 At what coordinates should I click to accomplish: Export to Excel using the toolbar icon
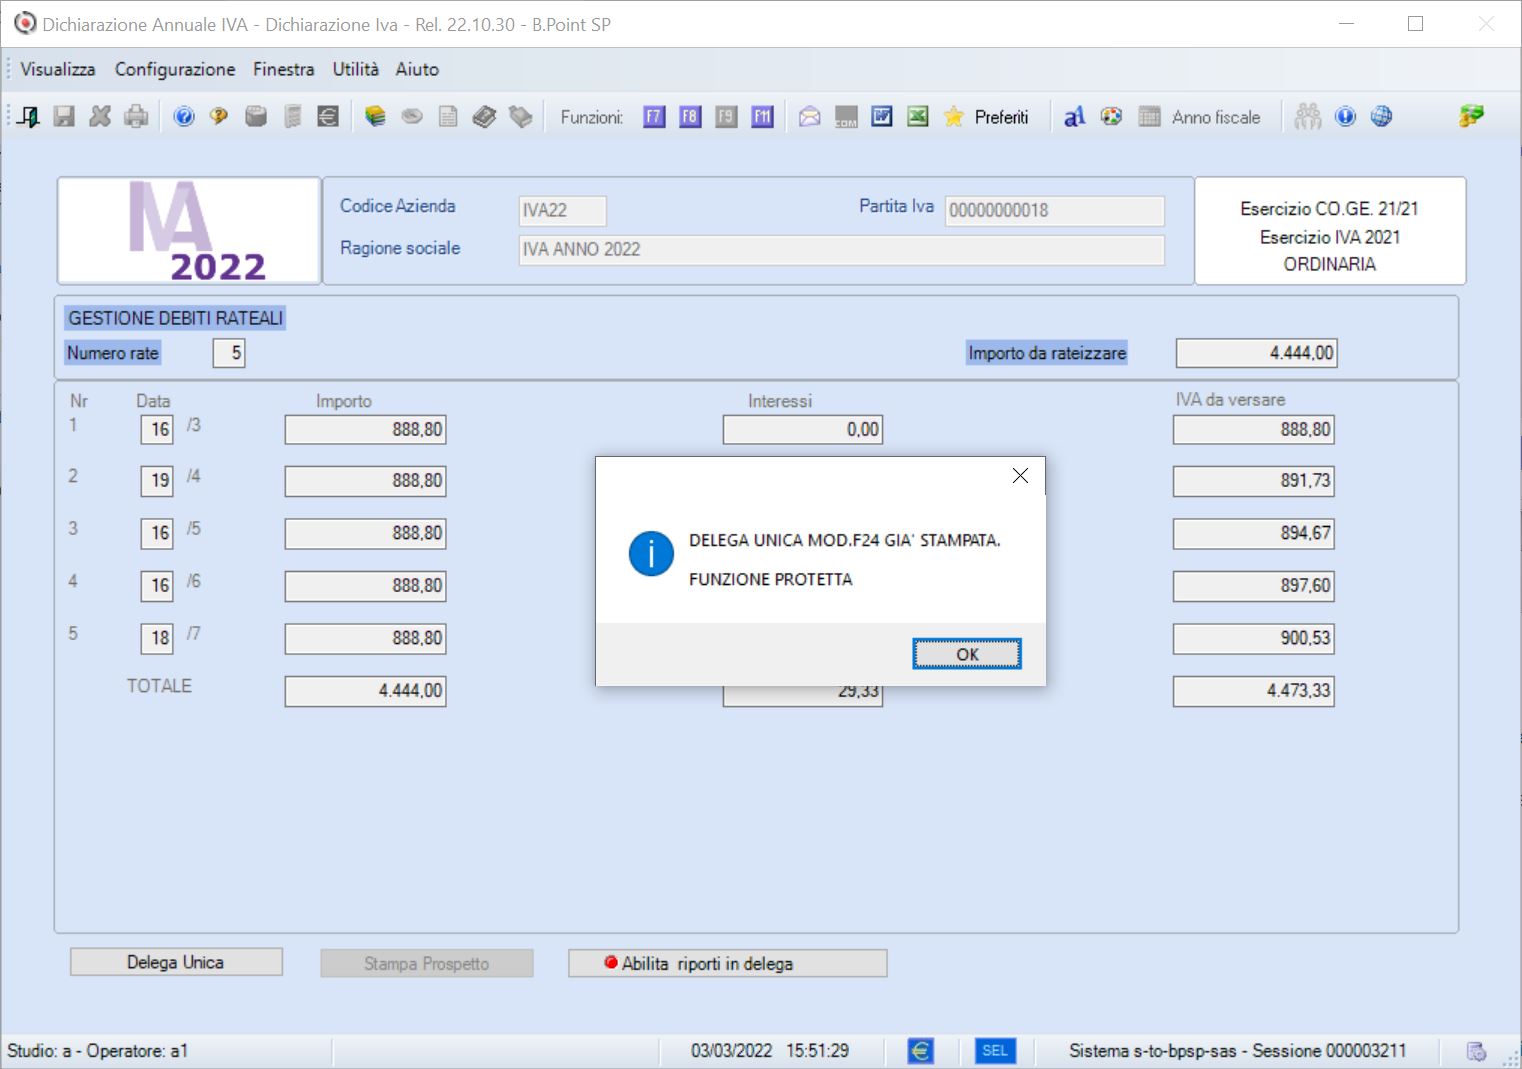click(918, 117)
